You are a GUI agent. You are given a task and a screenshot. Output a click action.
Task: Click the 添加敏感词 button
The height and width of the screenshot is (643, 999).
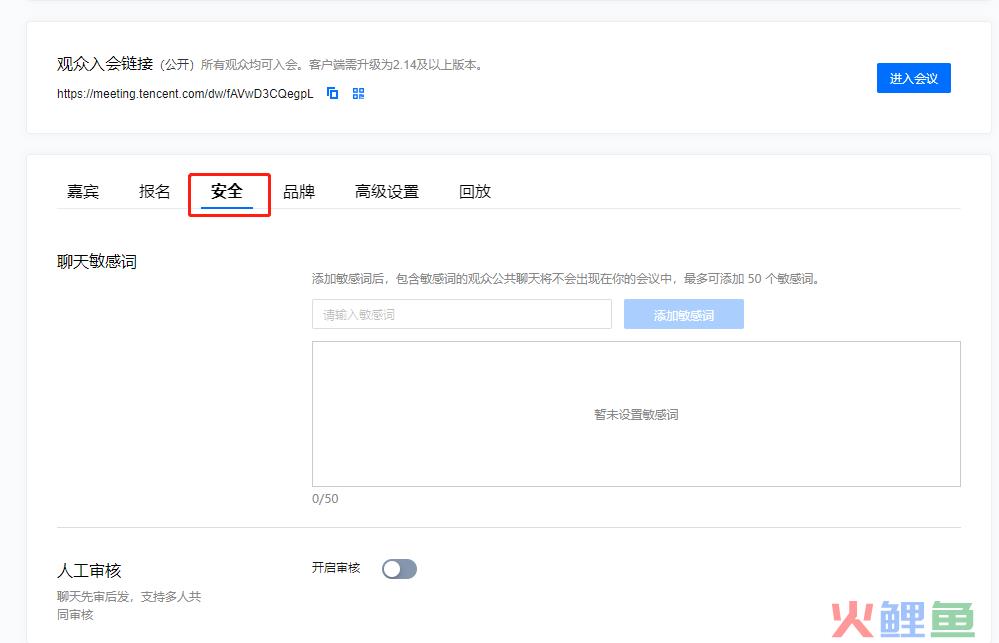click(684, 314)
